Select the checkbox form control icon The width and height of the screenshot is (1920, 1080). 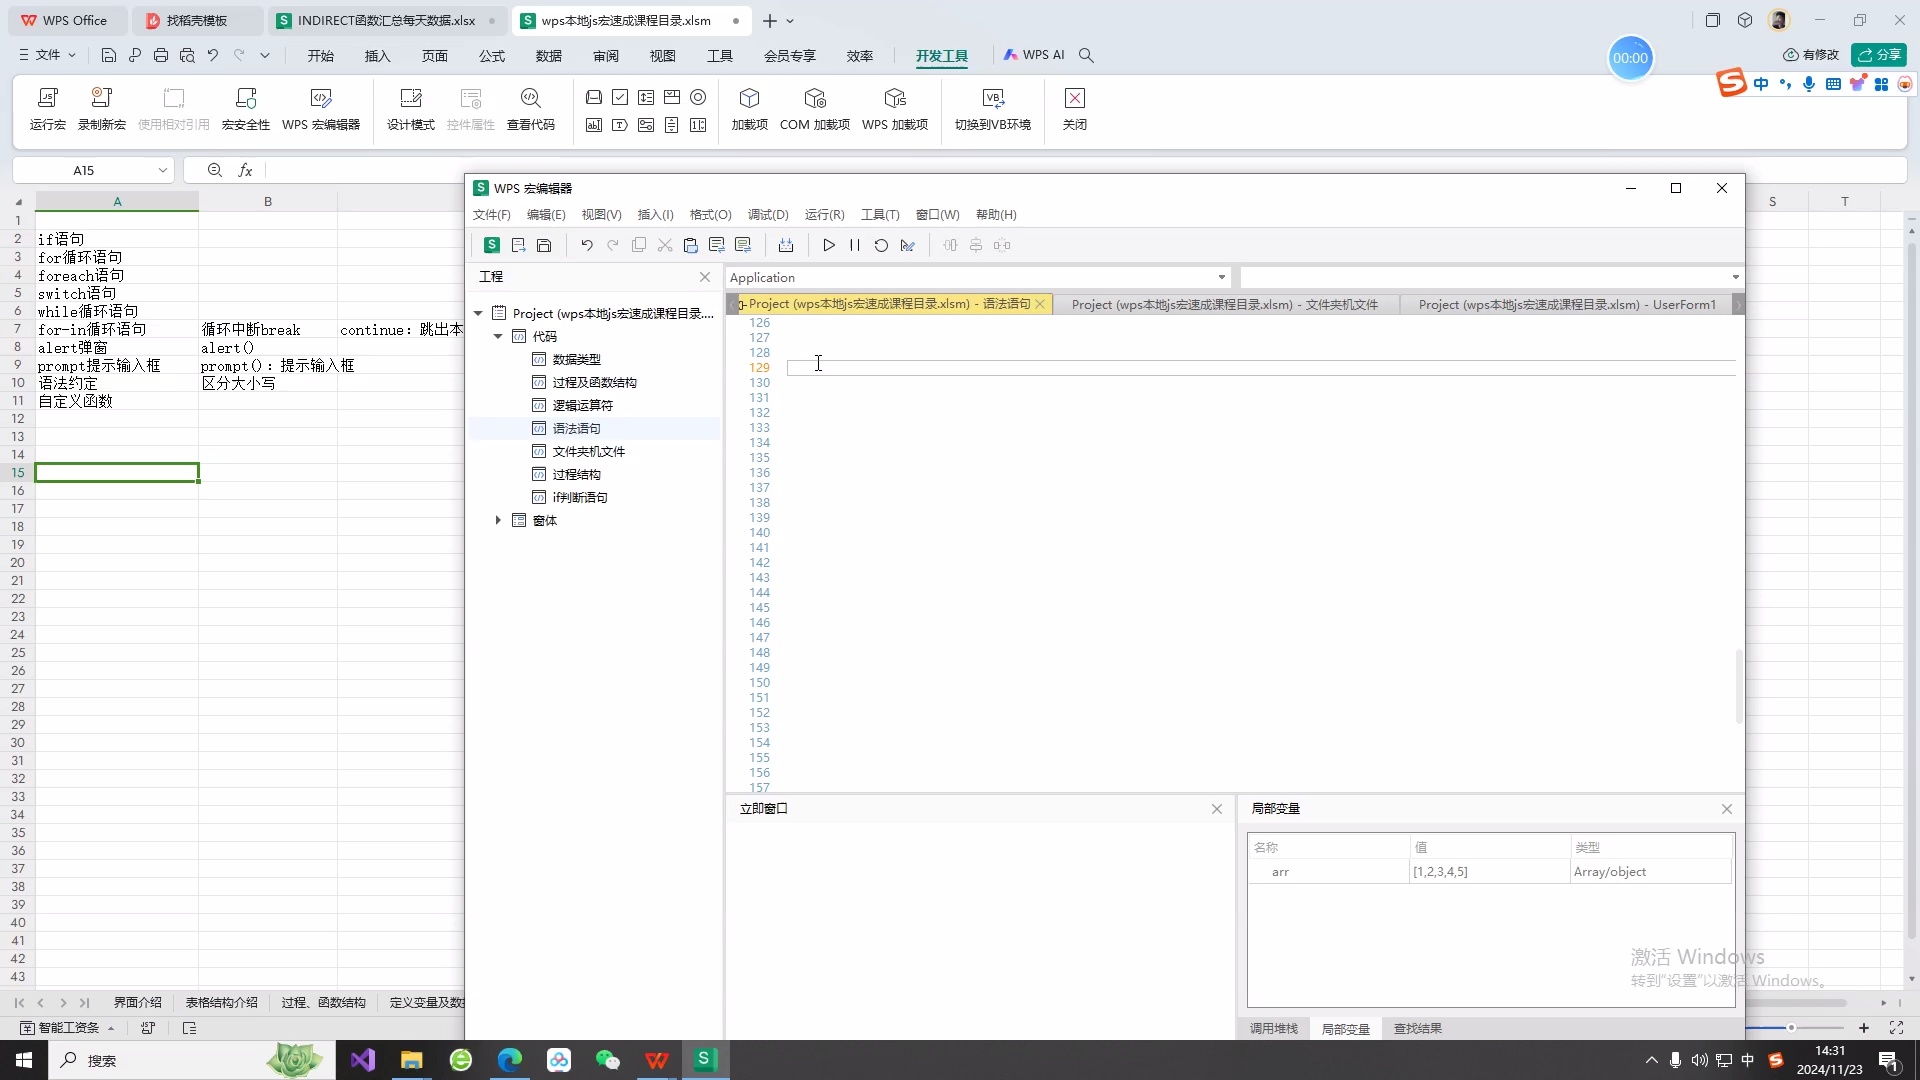click(620, 97)
